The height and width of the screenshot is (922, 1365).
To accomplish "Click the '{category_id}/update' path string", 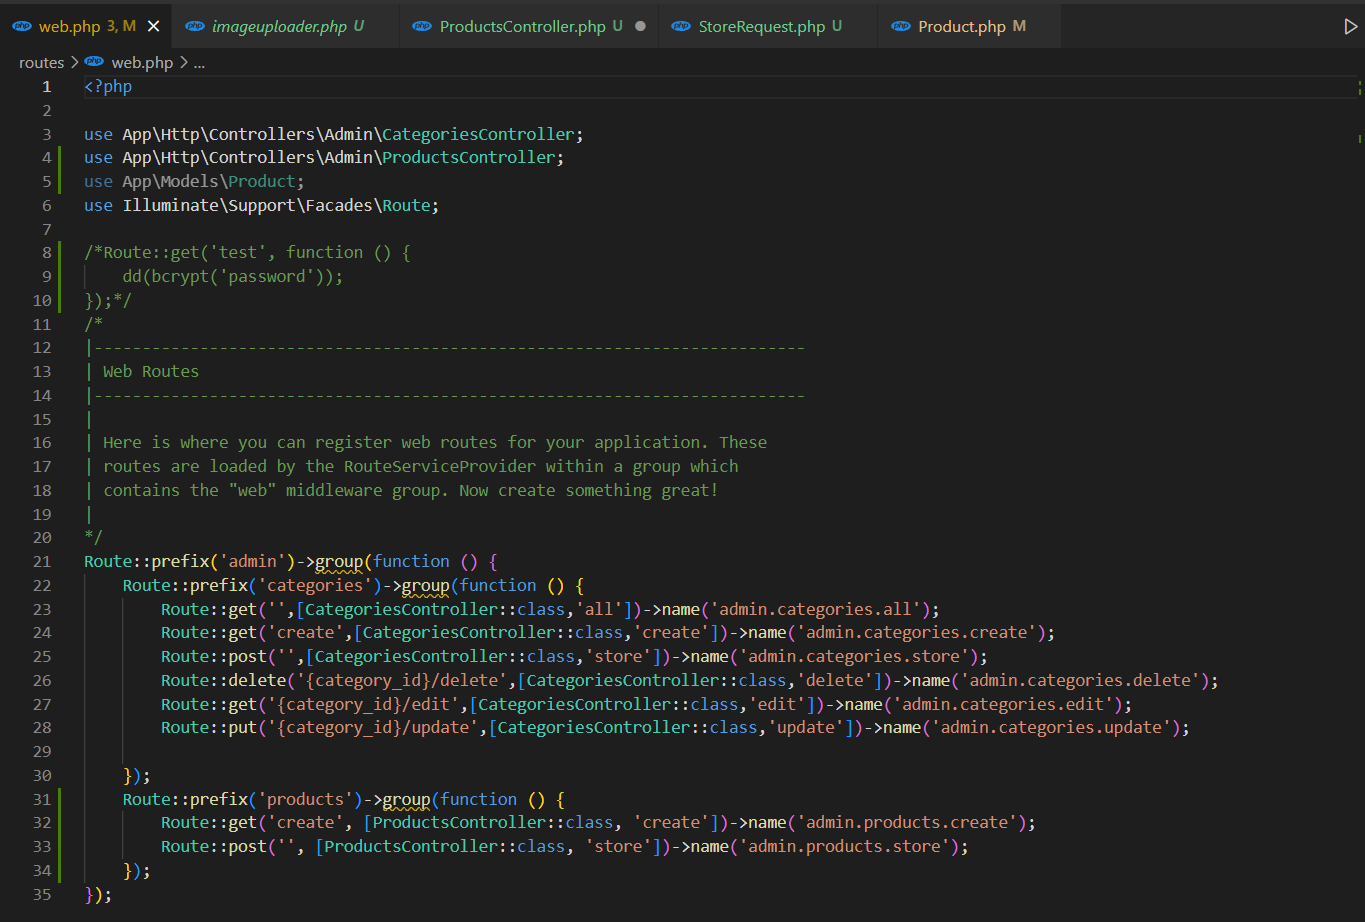I will pyautogui.click(x=372, y=727).
